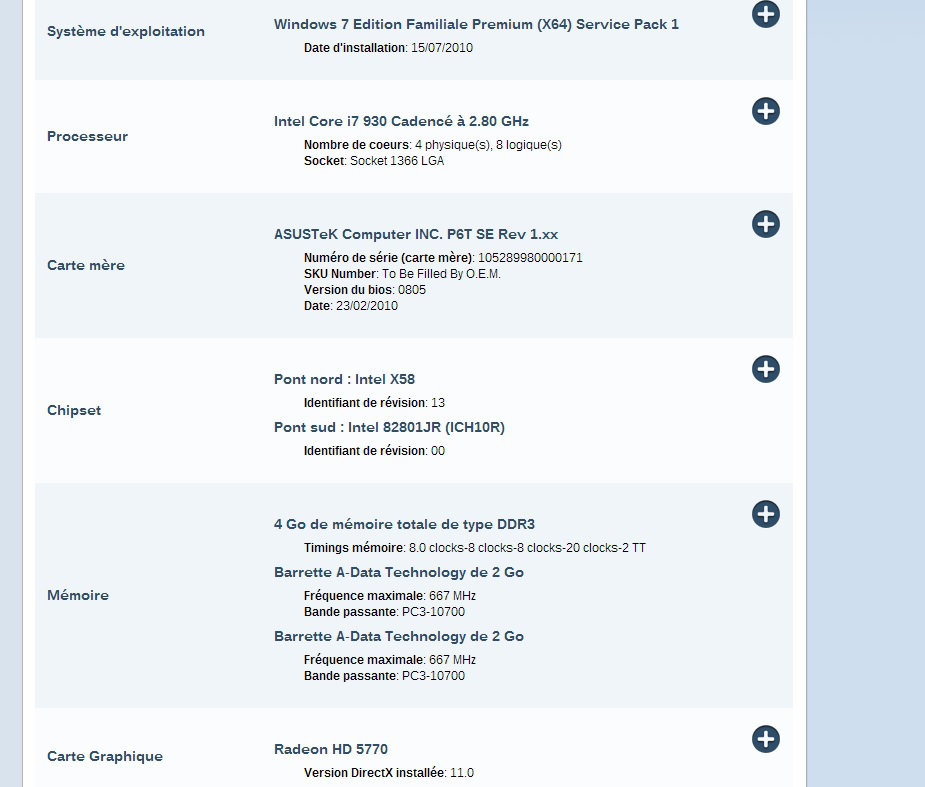Click second Bande passante PC3-10700 line
Image resolution: width=925 pixels, height=787 pixels.
pos(385,675)
